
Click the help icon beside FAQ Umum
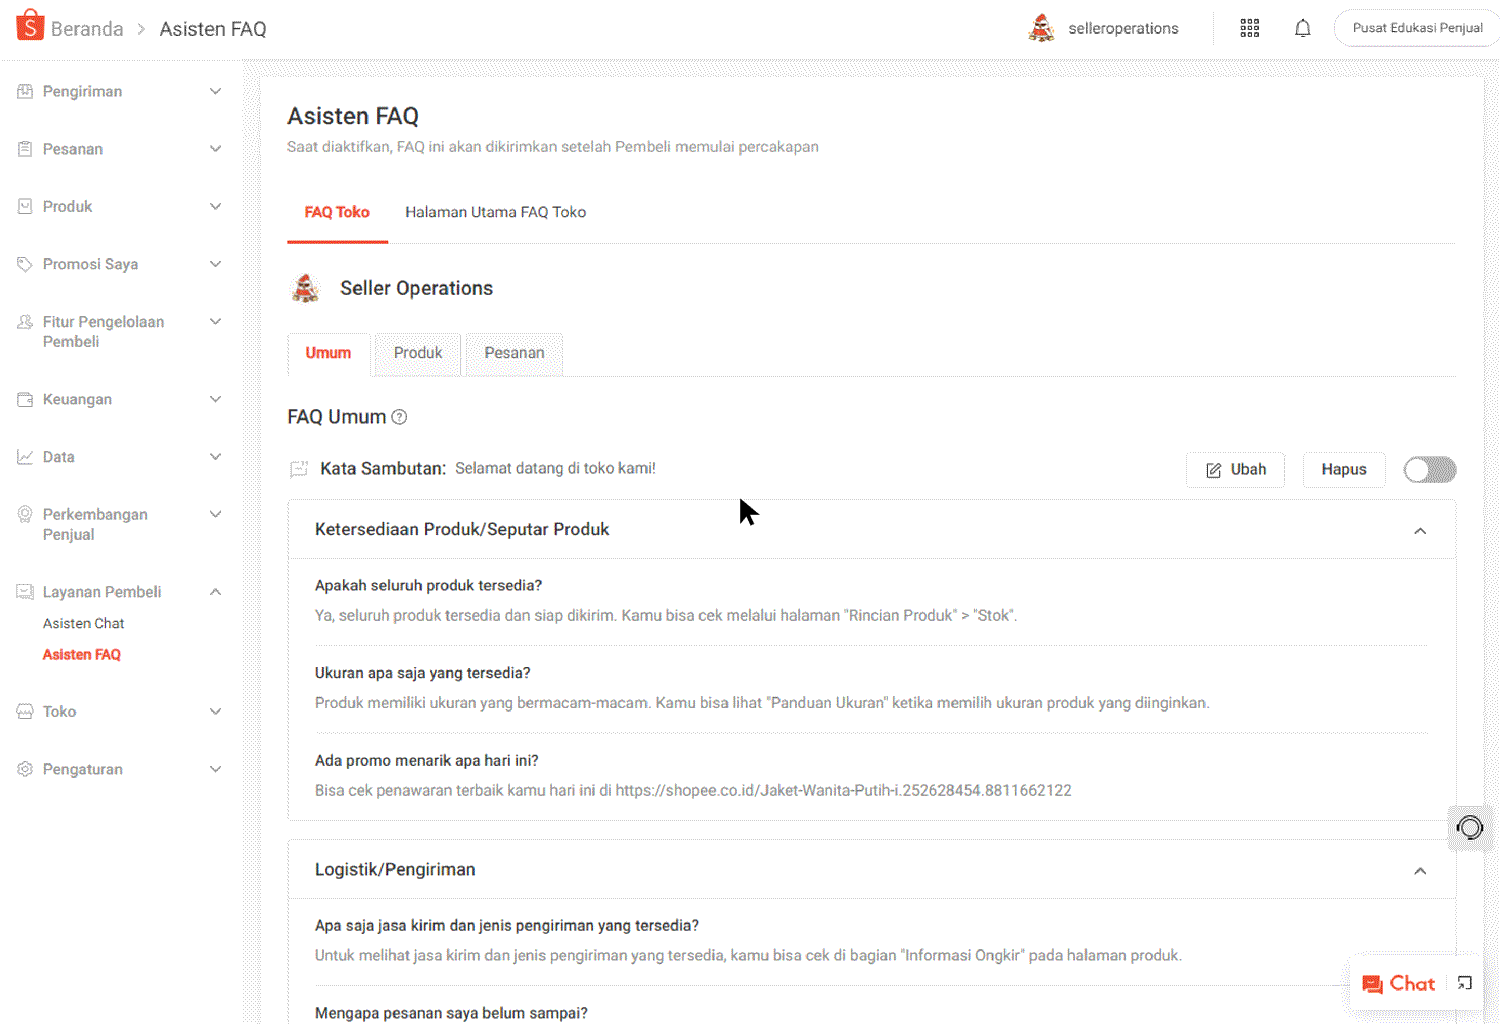coord(399,417)
